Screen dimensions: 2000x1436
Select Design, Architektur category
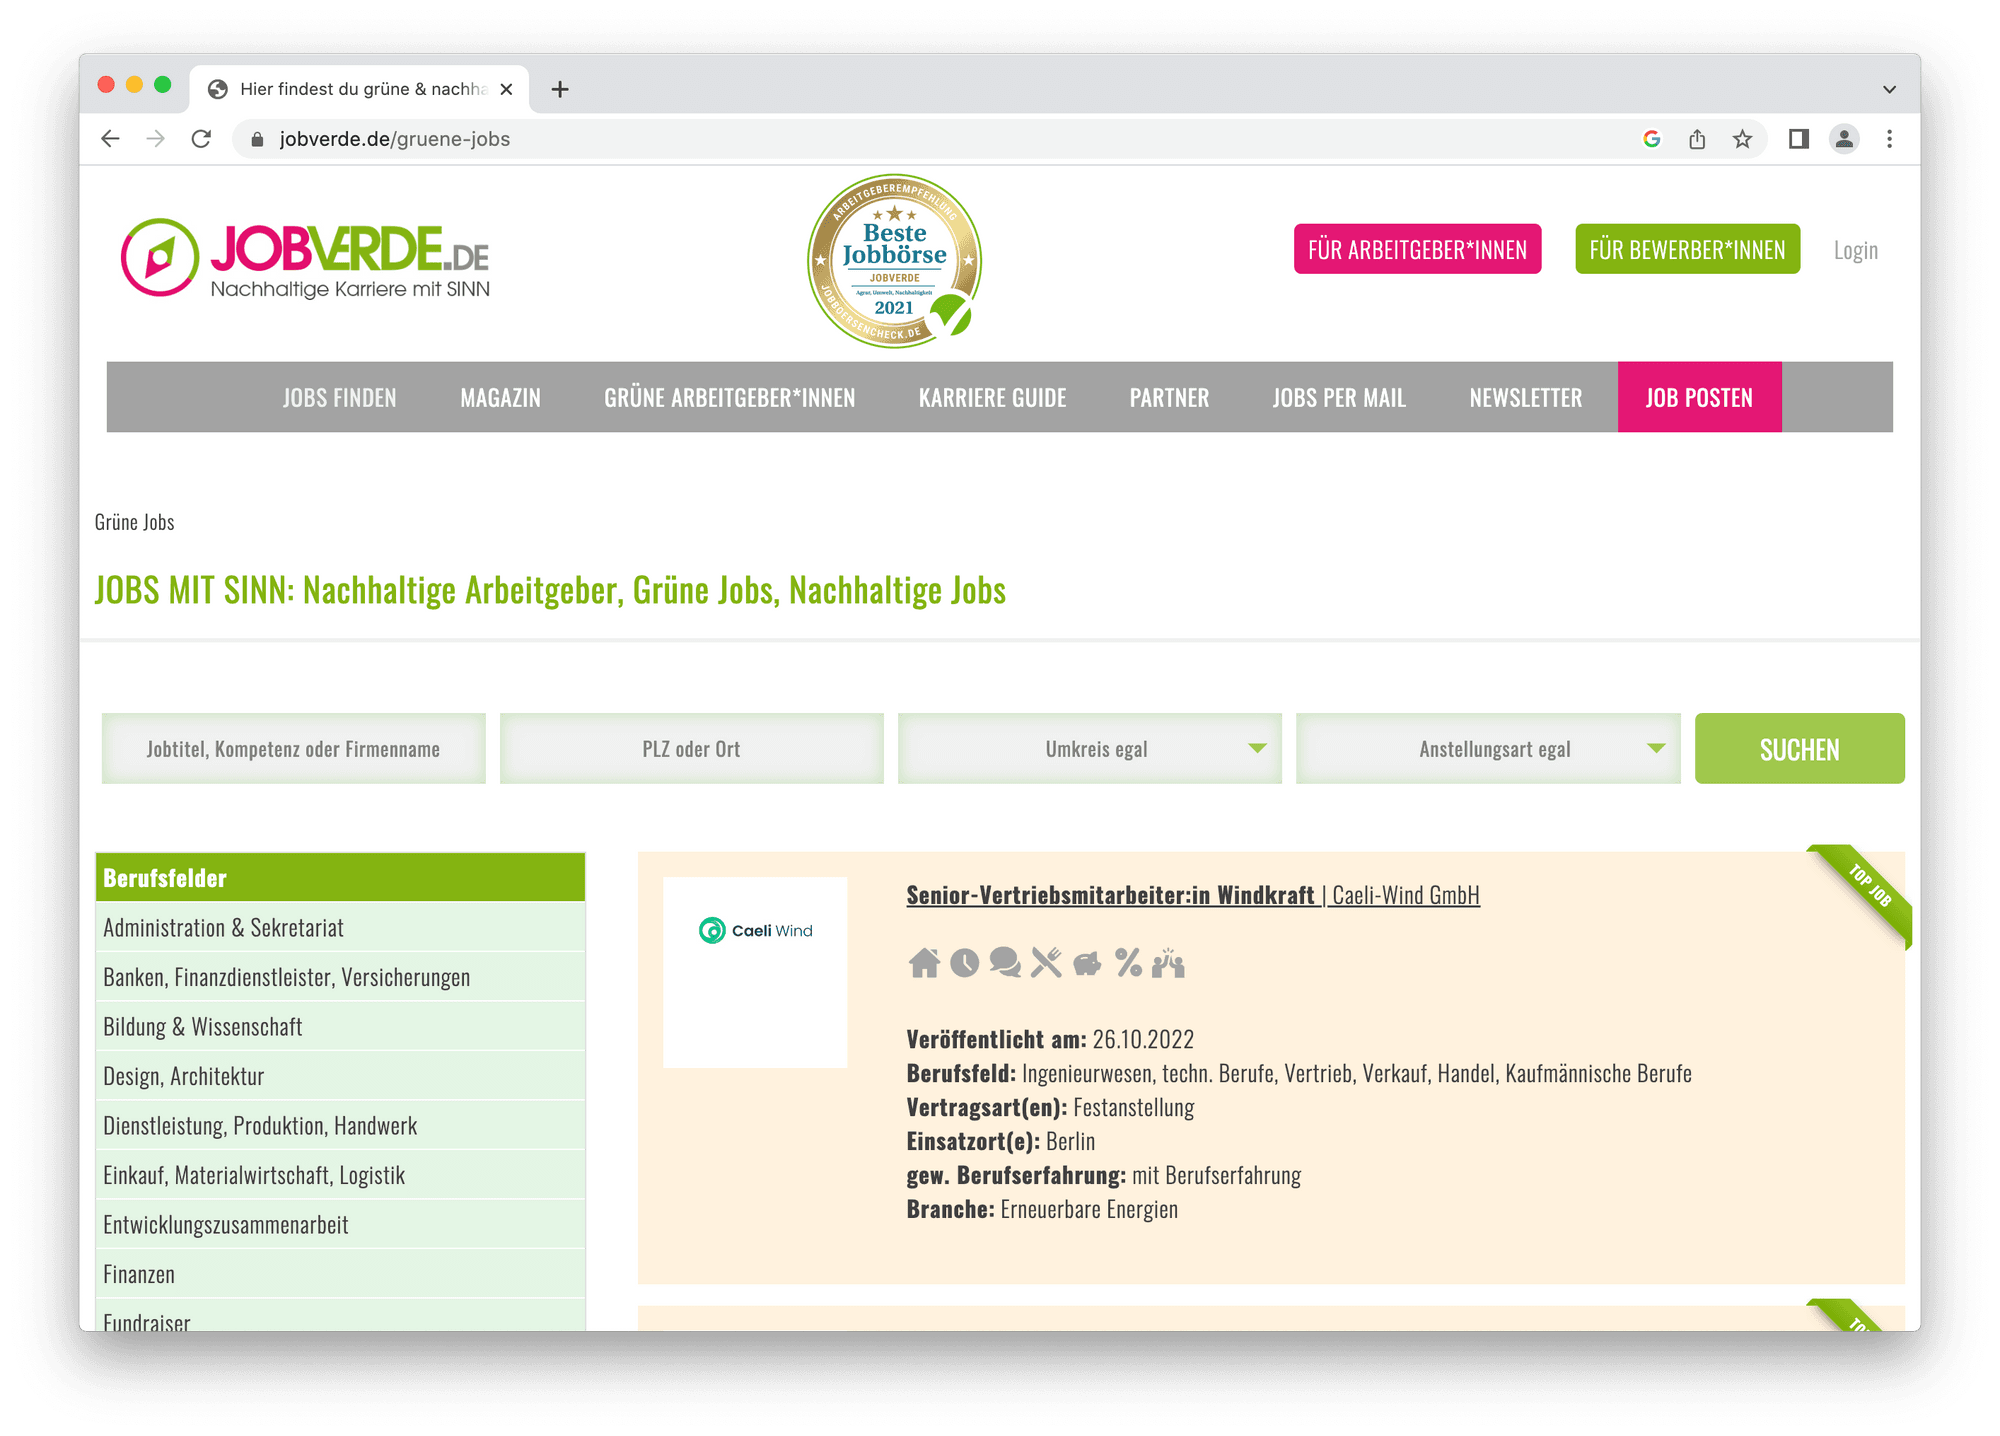pos(340,1076)
